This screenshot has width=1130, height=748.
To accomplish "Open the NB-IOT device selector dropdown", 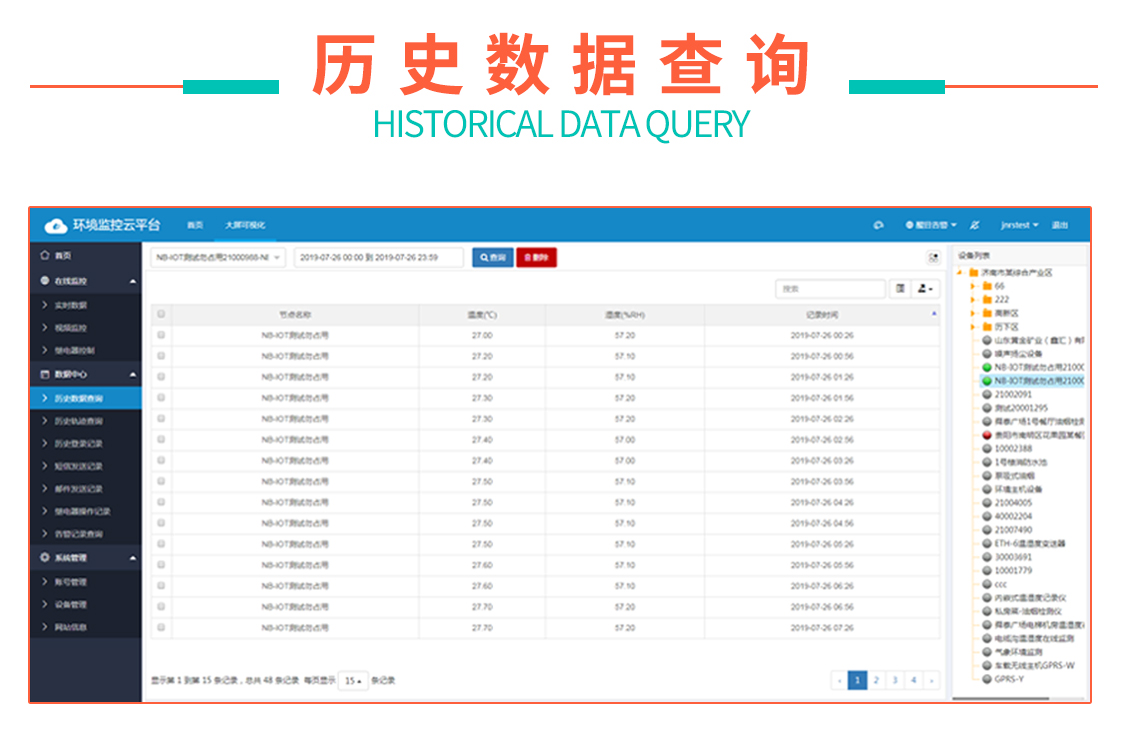I will coord(218,258).
